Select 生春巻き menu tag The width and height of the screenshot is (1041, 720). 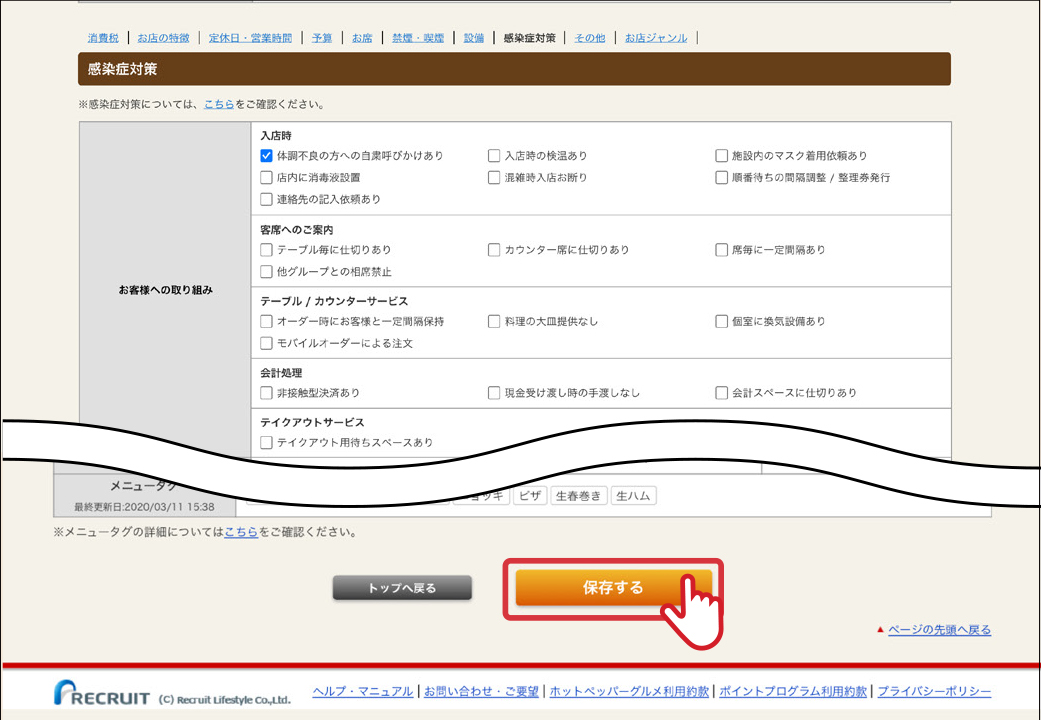[x=578, y=495]
